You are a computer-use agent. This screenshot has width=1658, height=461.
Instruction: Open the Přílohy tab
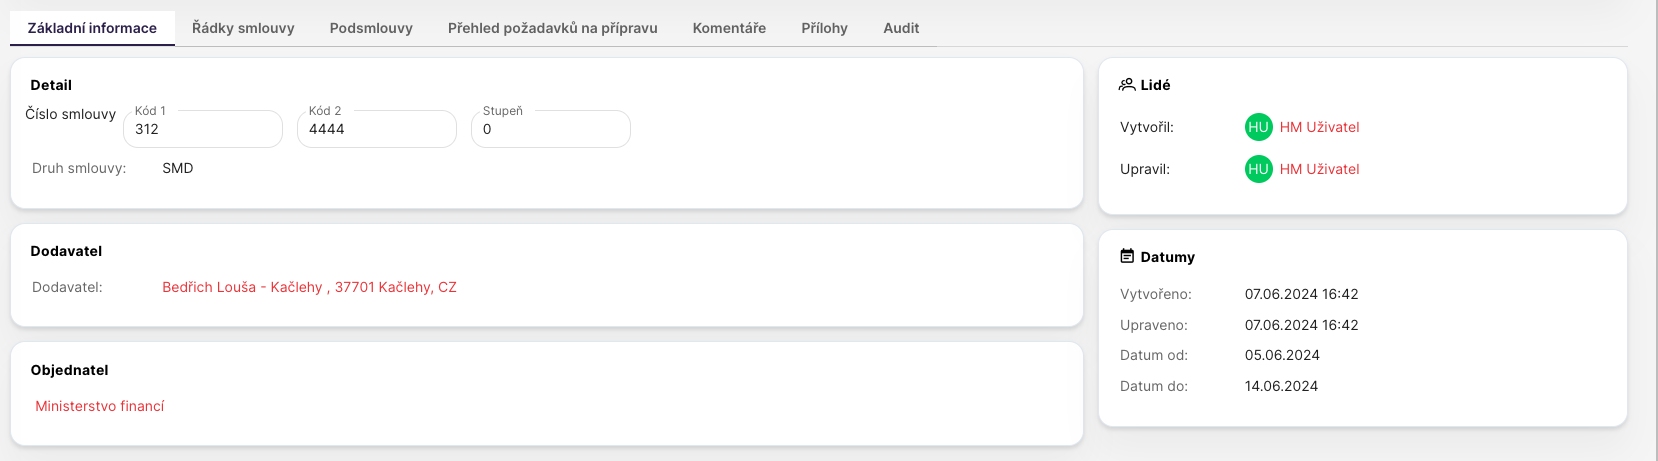824,28
